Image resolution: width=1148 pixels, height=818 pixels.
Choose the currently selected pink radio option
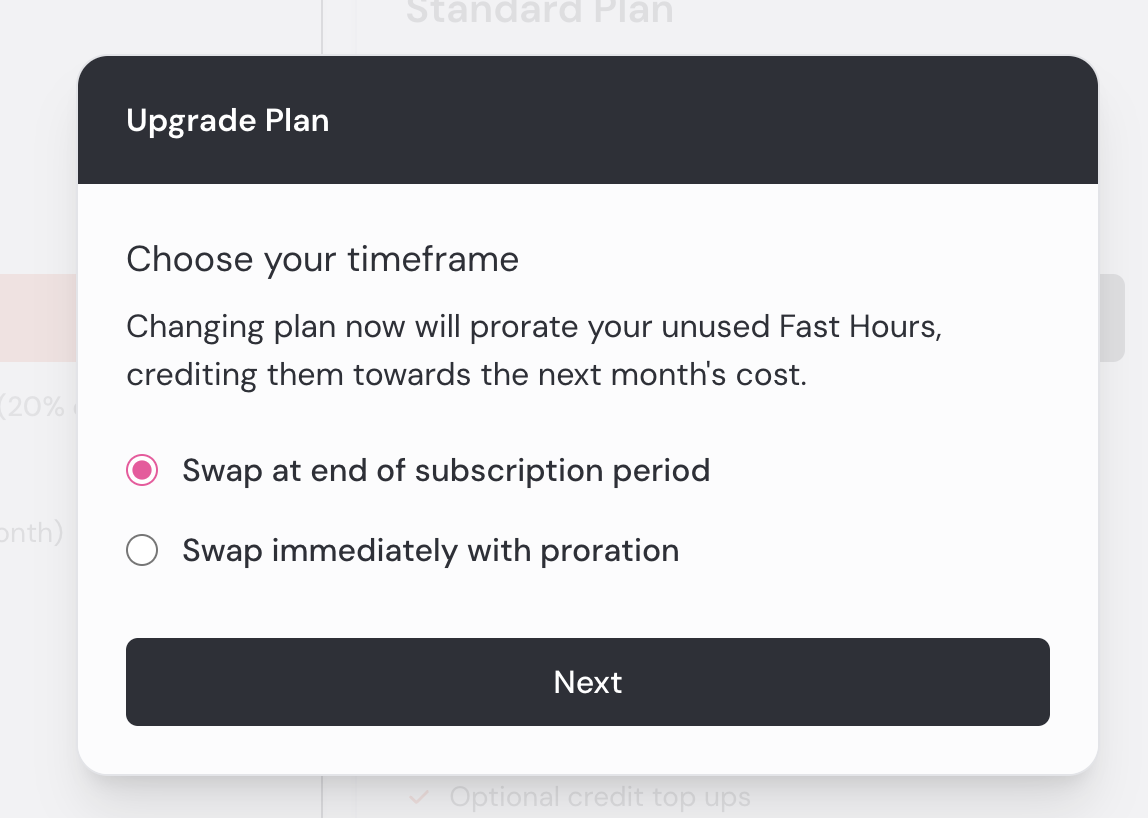[142, 470]
